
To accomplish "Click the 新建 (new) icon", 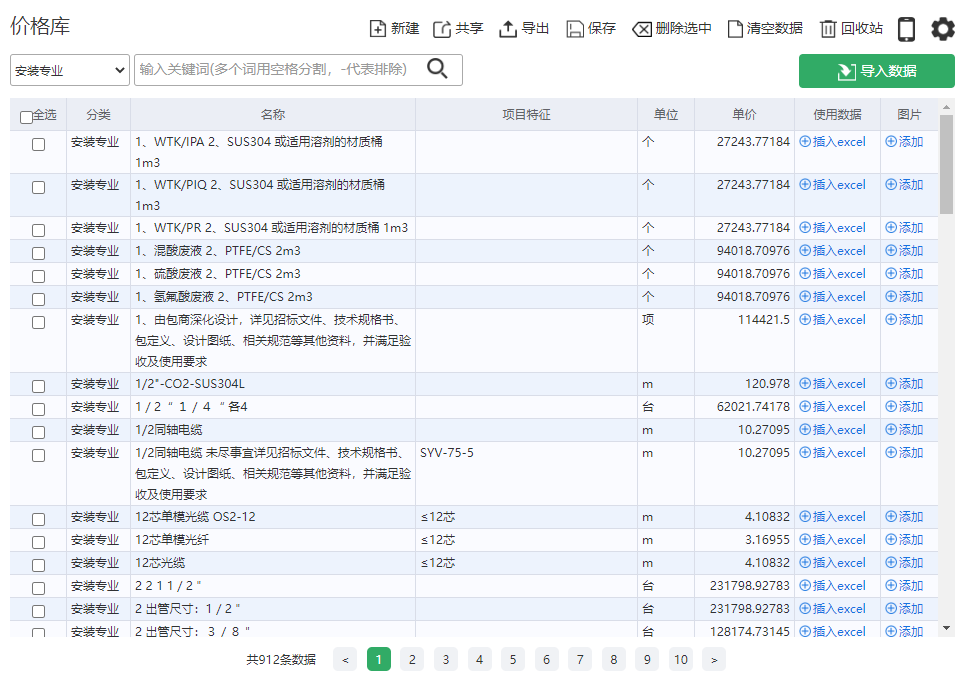I will coord(378,29).
